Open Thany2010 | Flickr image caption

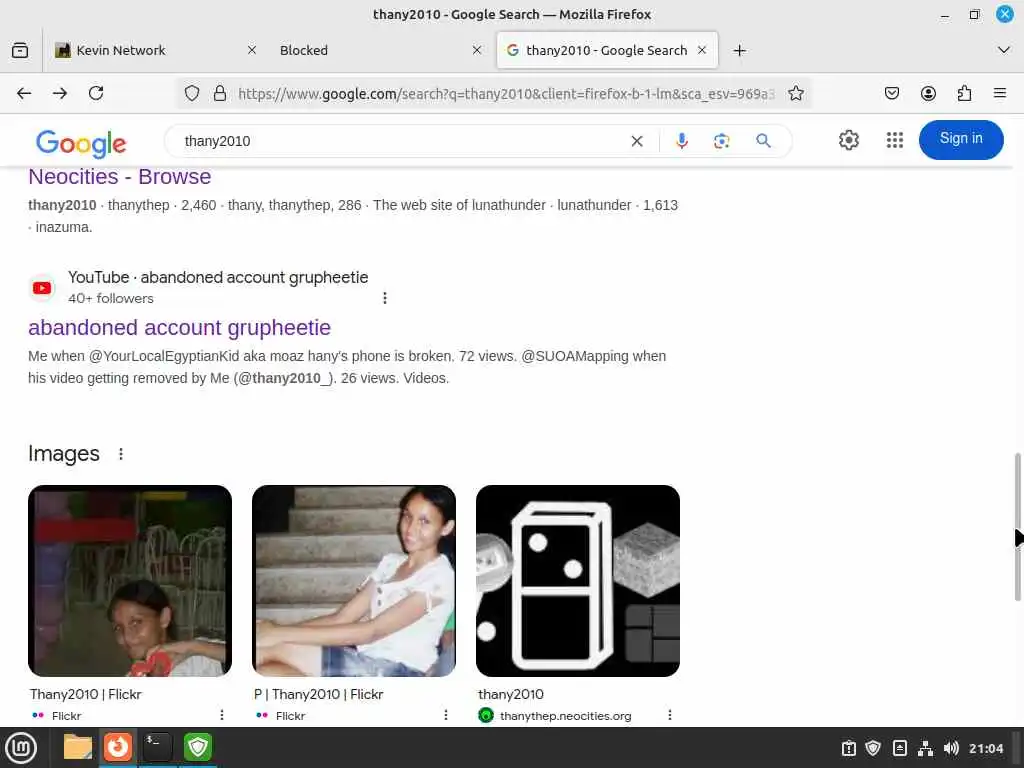[86, 694]
